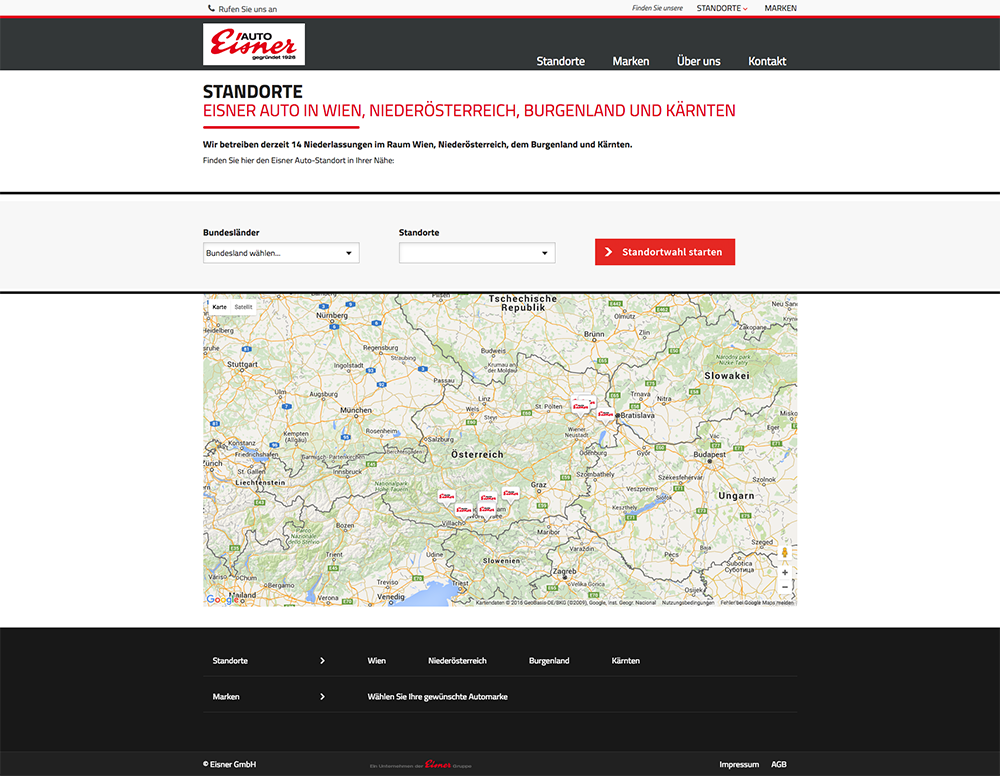Open Standorte in the main navigation

click(x=561, y=61)
